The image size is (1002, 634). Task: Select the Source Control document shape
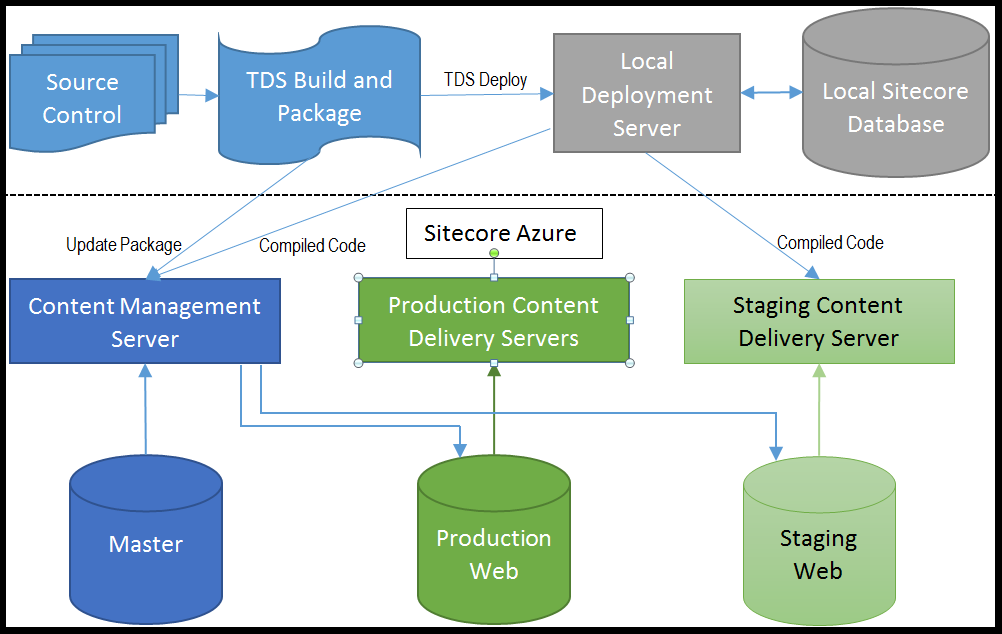click(x=82, y=98)
